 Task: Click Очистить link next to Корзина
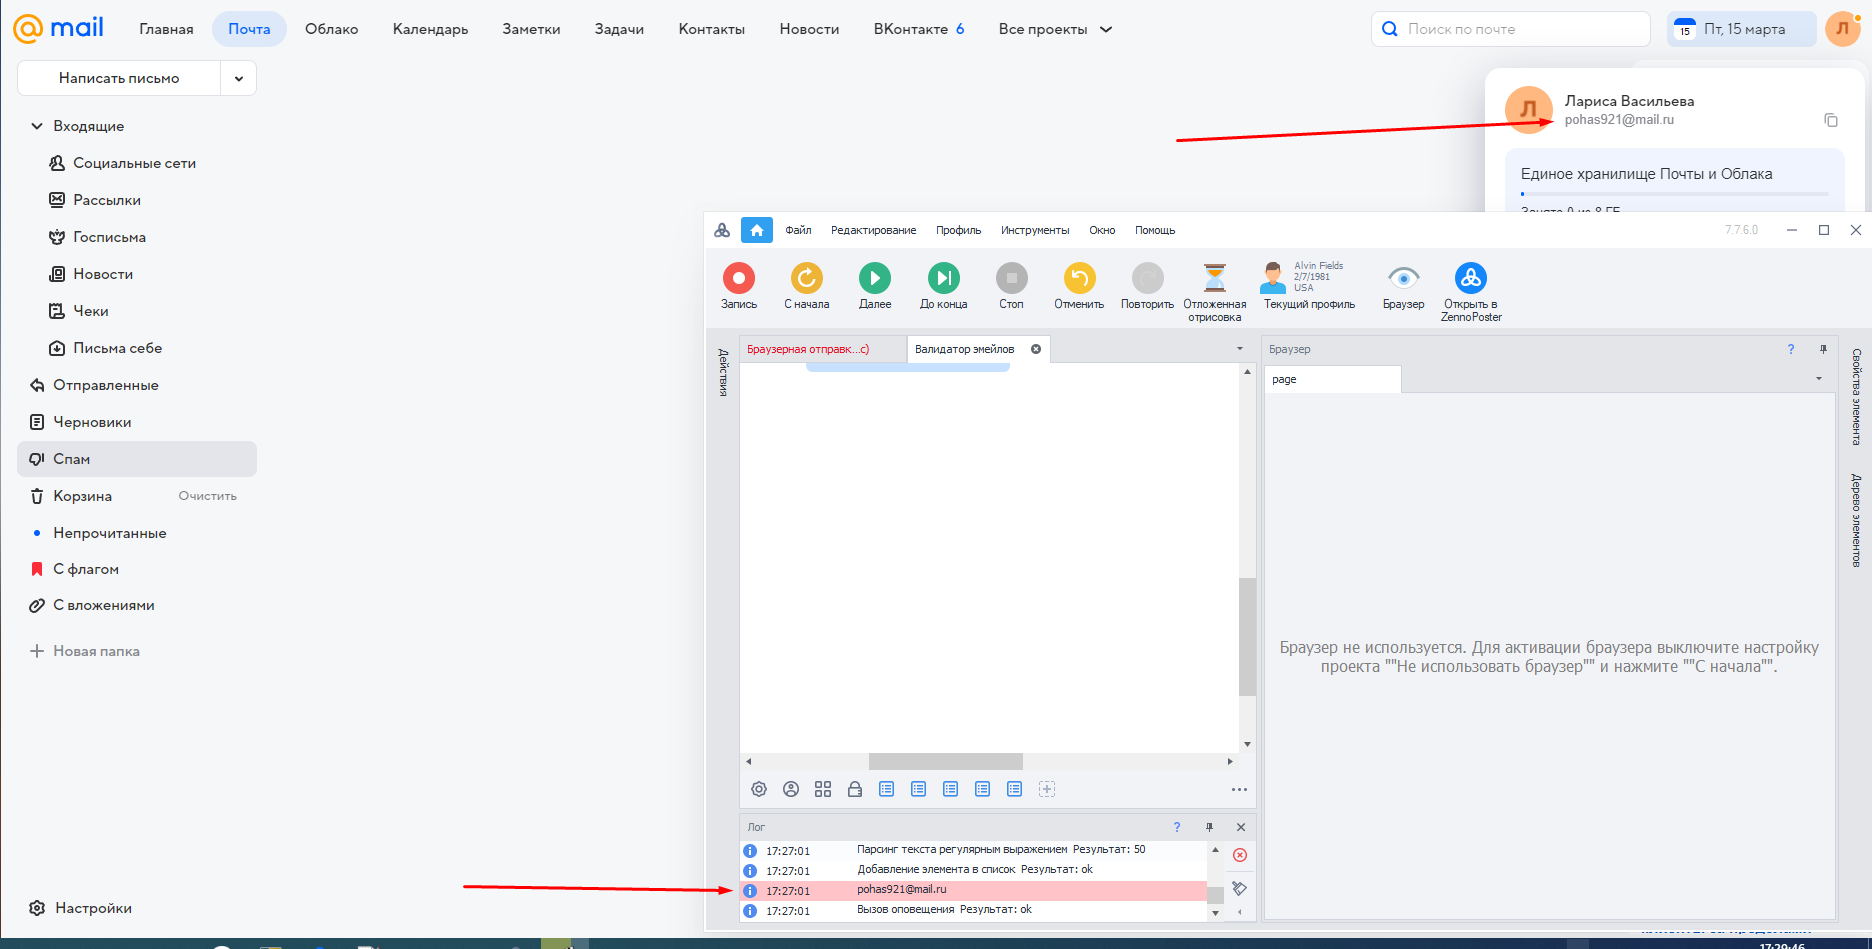tap(207, 496)
